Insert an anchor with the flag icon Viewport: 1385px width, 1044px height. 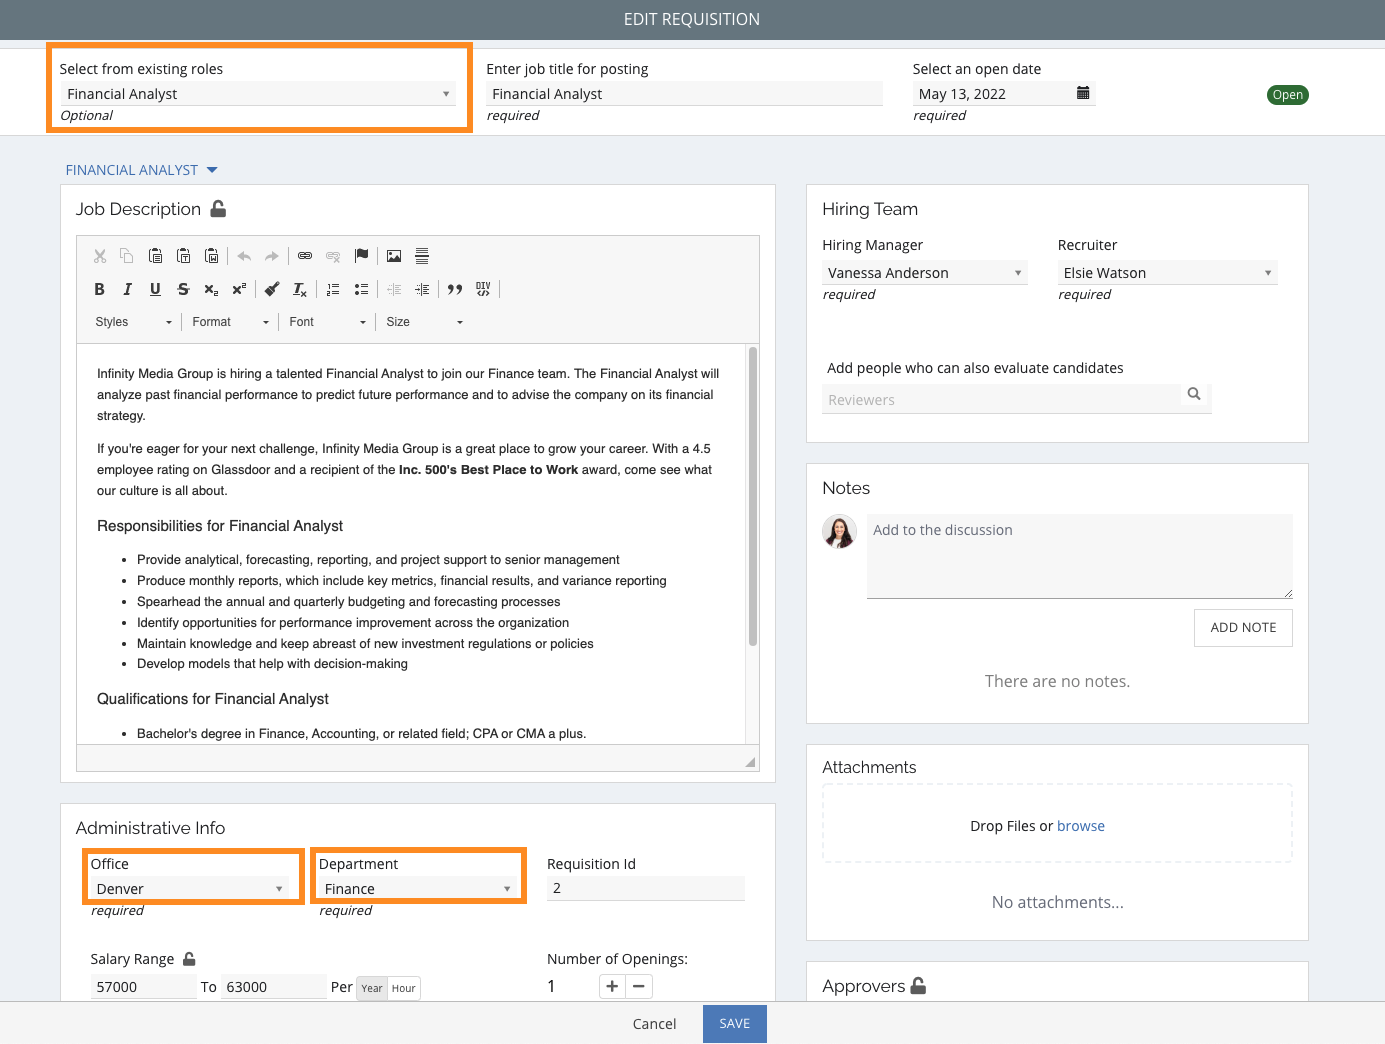pos(361,256)
